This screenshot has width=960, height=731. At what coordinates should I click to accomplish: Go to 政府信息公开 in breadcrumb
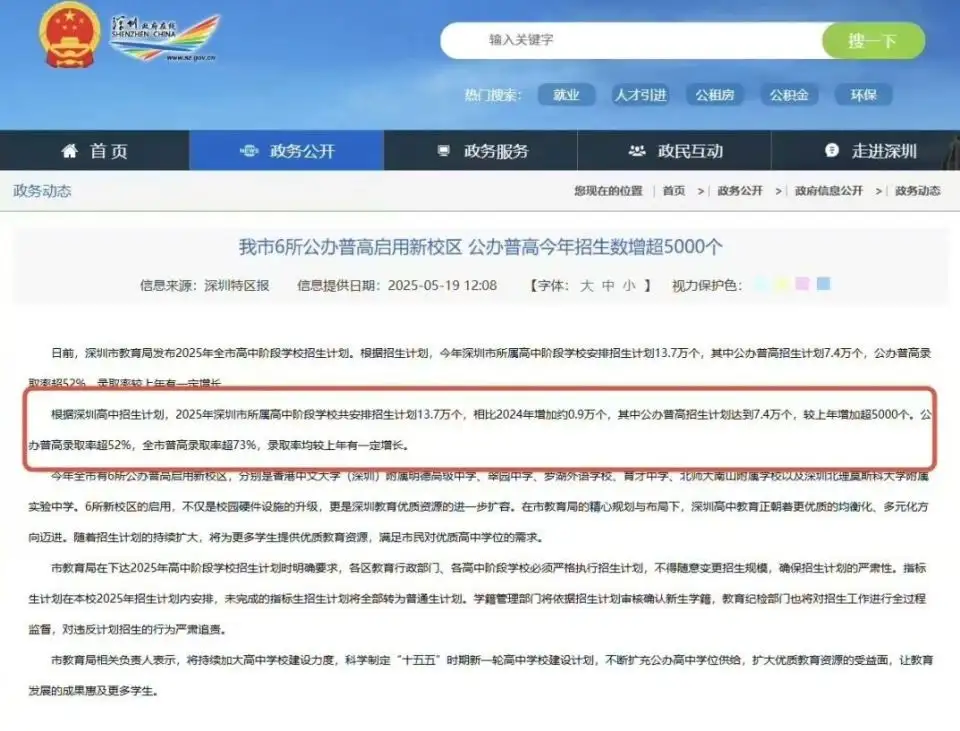(x=829, y=190)
